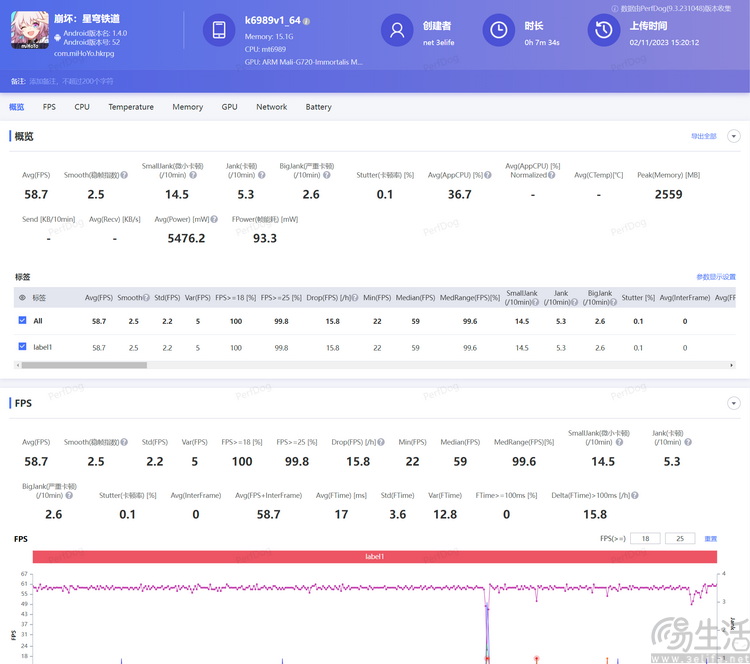Click help icon for Delta(FTime)>100ms
The height and width of the screenshot is (664, 750).
pos(635,495)
